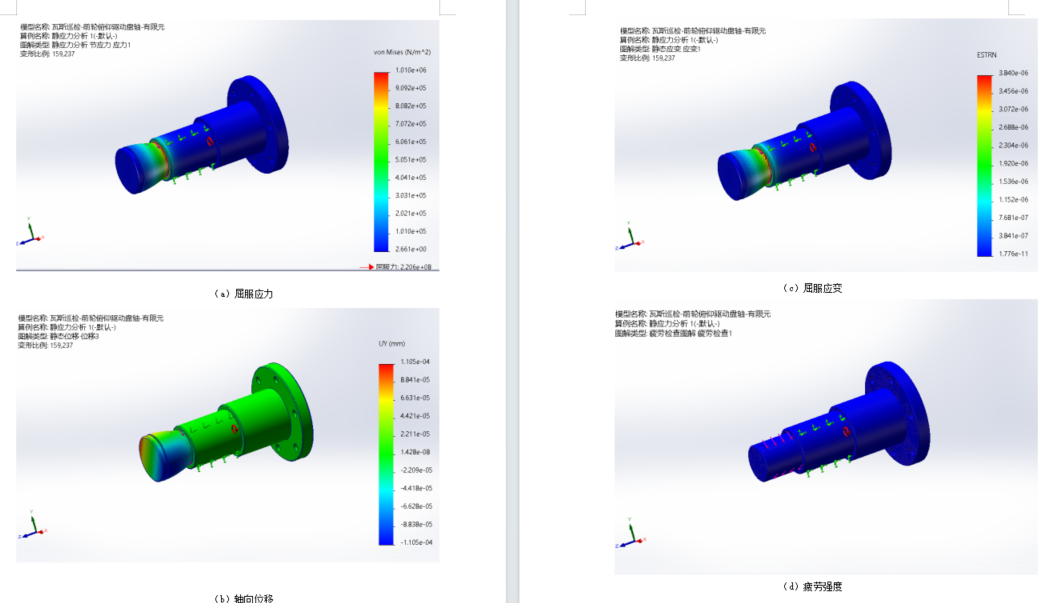The height and width of the screenshot is (603, 1058).
Task: Click legend value "-6.628e-05"
Action: click(416, 506)
